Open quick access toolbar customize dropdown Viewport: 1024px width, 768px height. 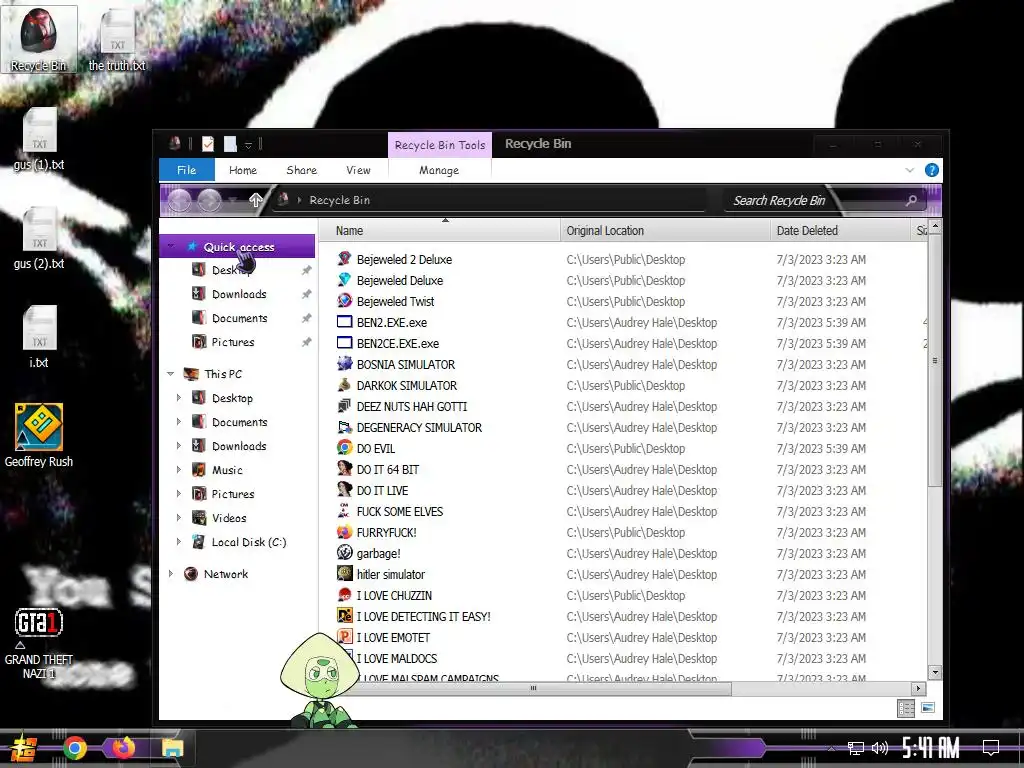(x=248, y=145)
